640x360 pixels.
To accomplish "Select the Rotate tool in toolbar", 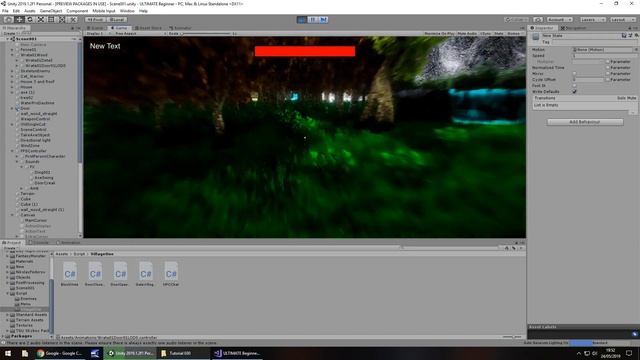I will [x=30, y=20].
